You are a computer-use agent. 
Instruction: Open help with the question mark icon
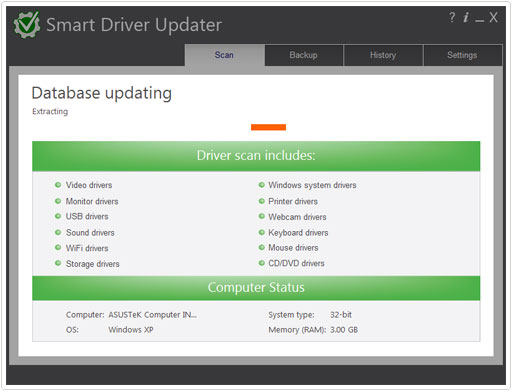click(x=452, y=17)
